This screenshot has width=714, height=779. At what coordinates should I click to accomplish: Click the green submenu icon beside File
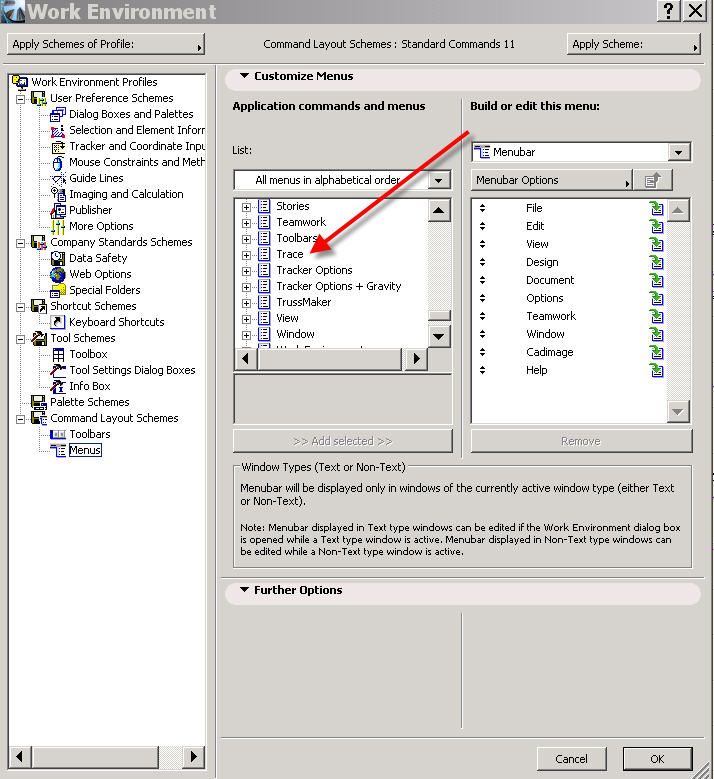[656, 208]
